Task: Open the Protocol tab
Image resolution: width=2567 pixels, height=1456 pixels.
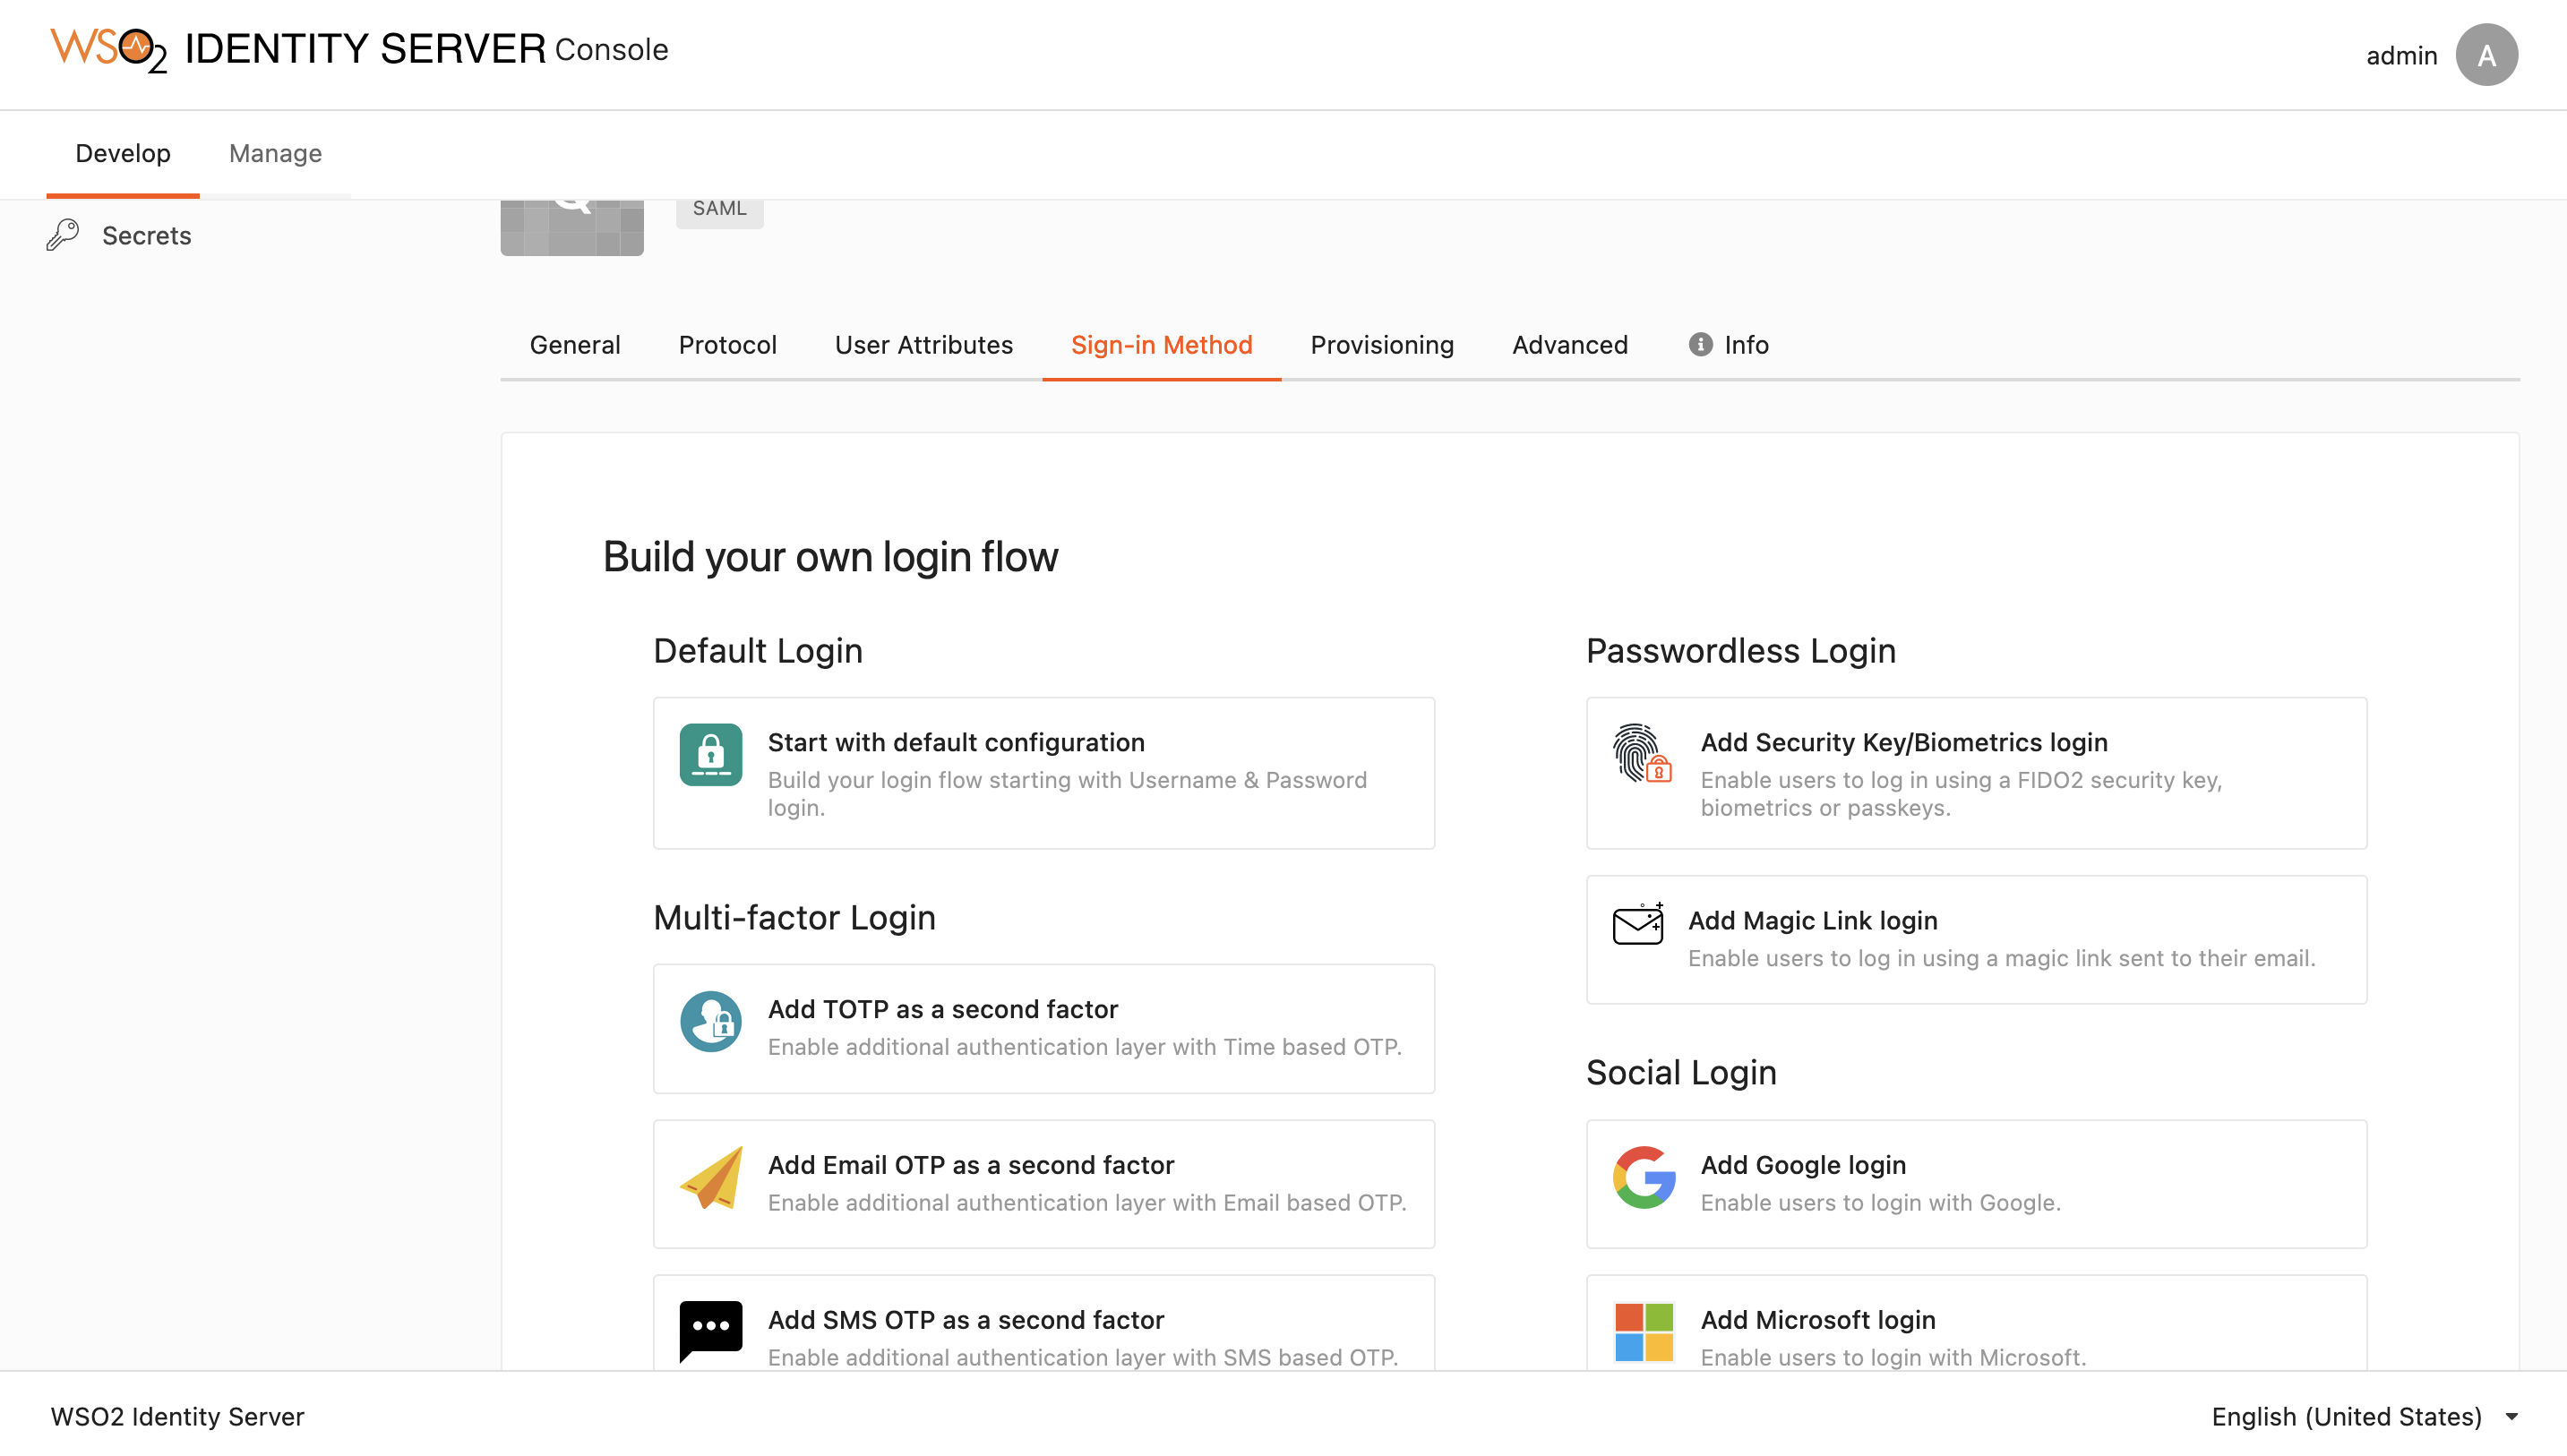Action: pyautogui.click(x=728, y=344)
